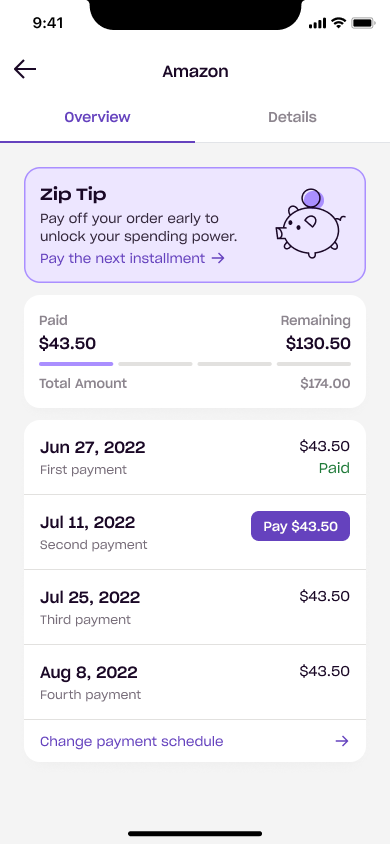Tap the battery status icon
Screen dimensions: 390x844
click(x=363, y=23)
